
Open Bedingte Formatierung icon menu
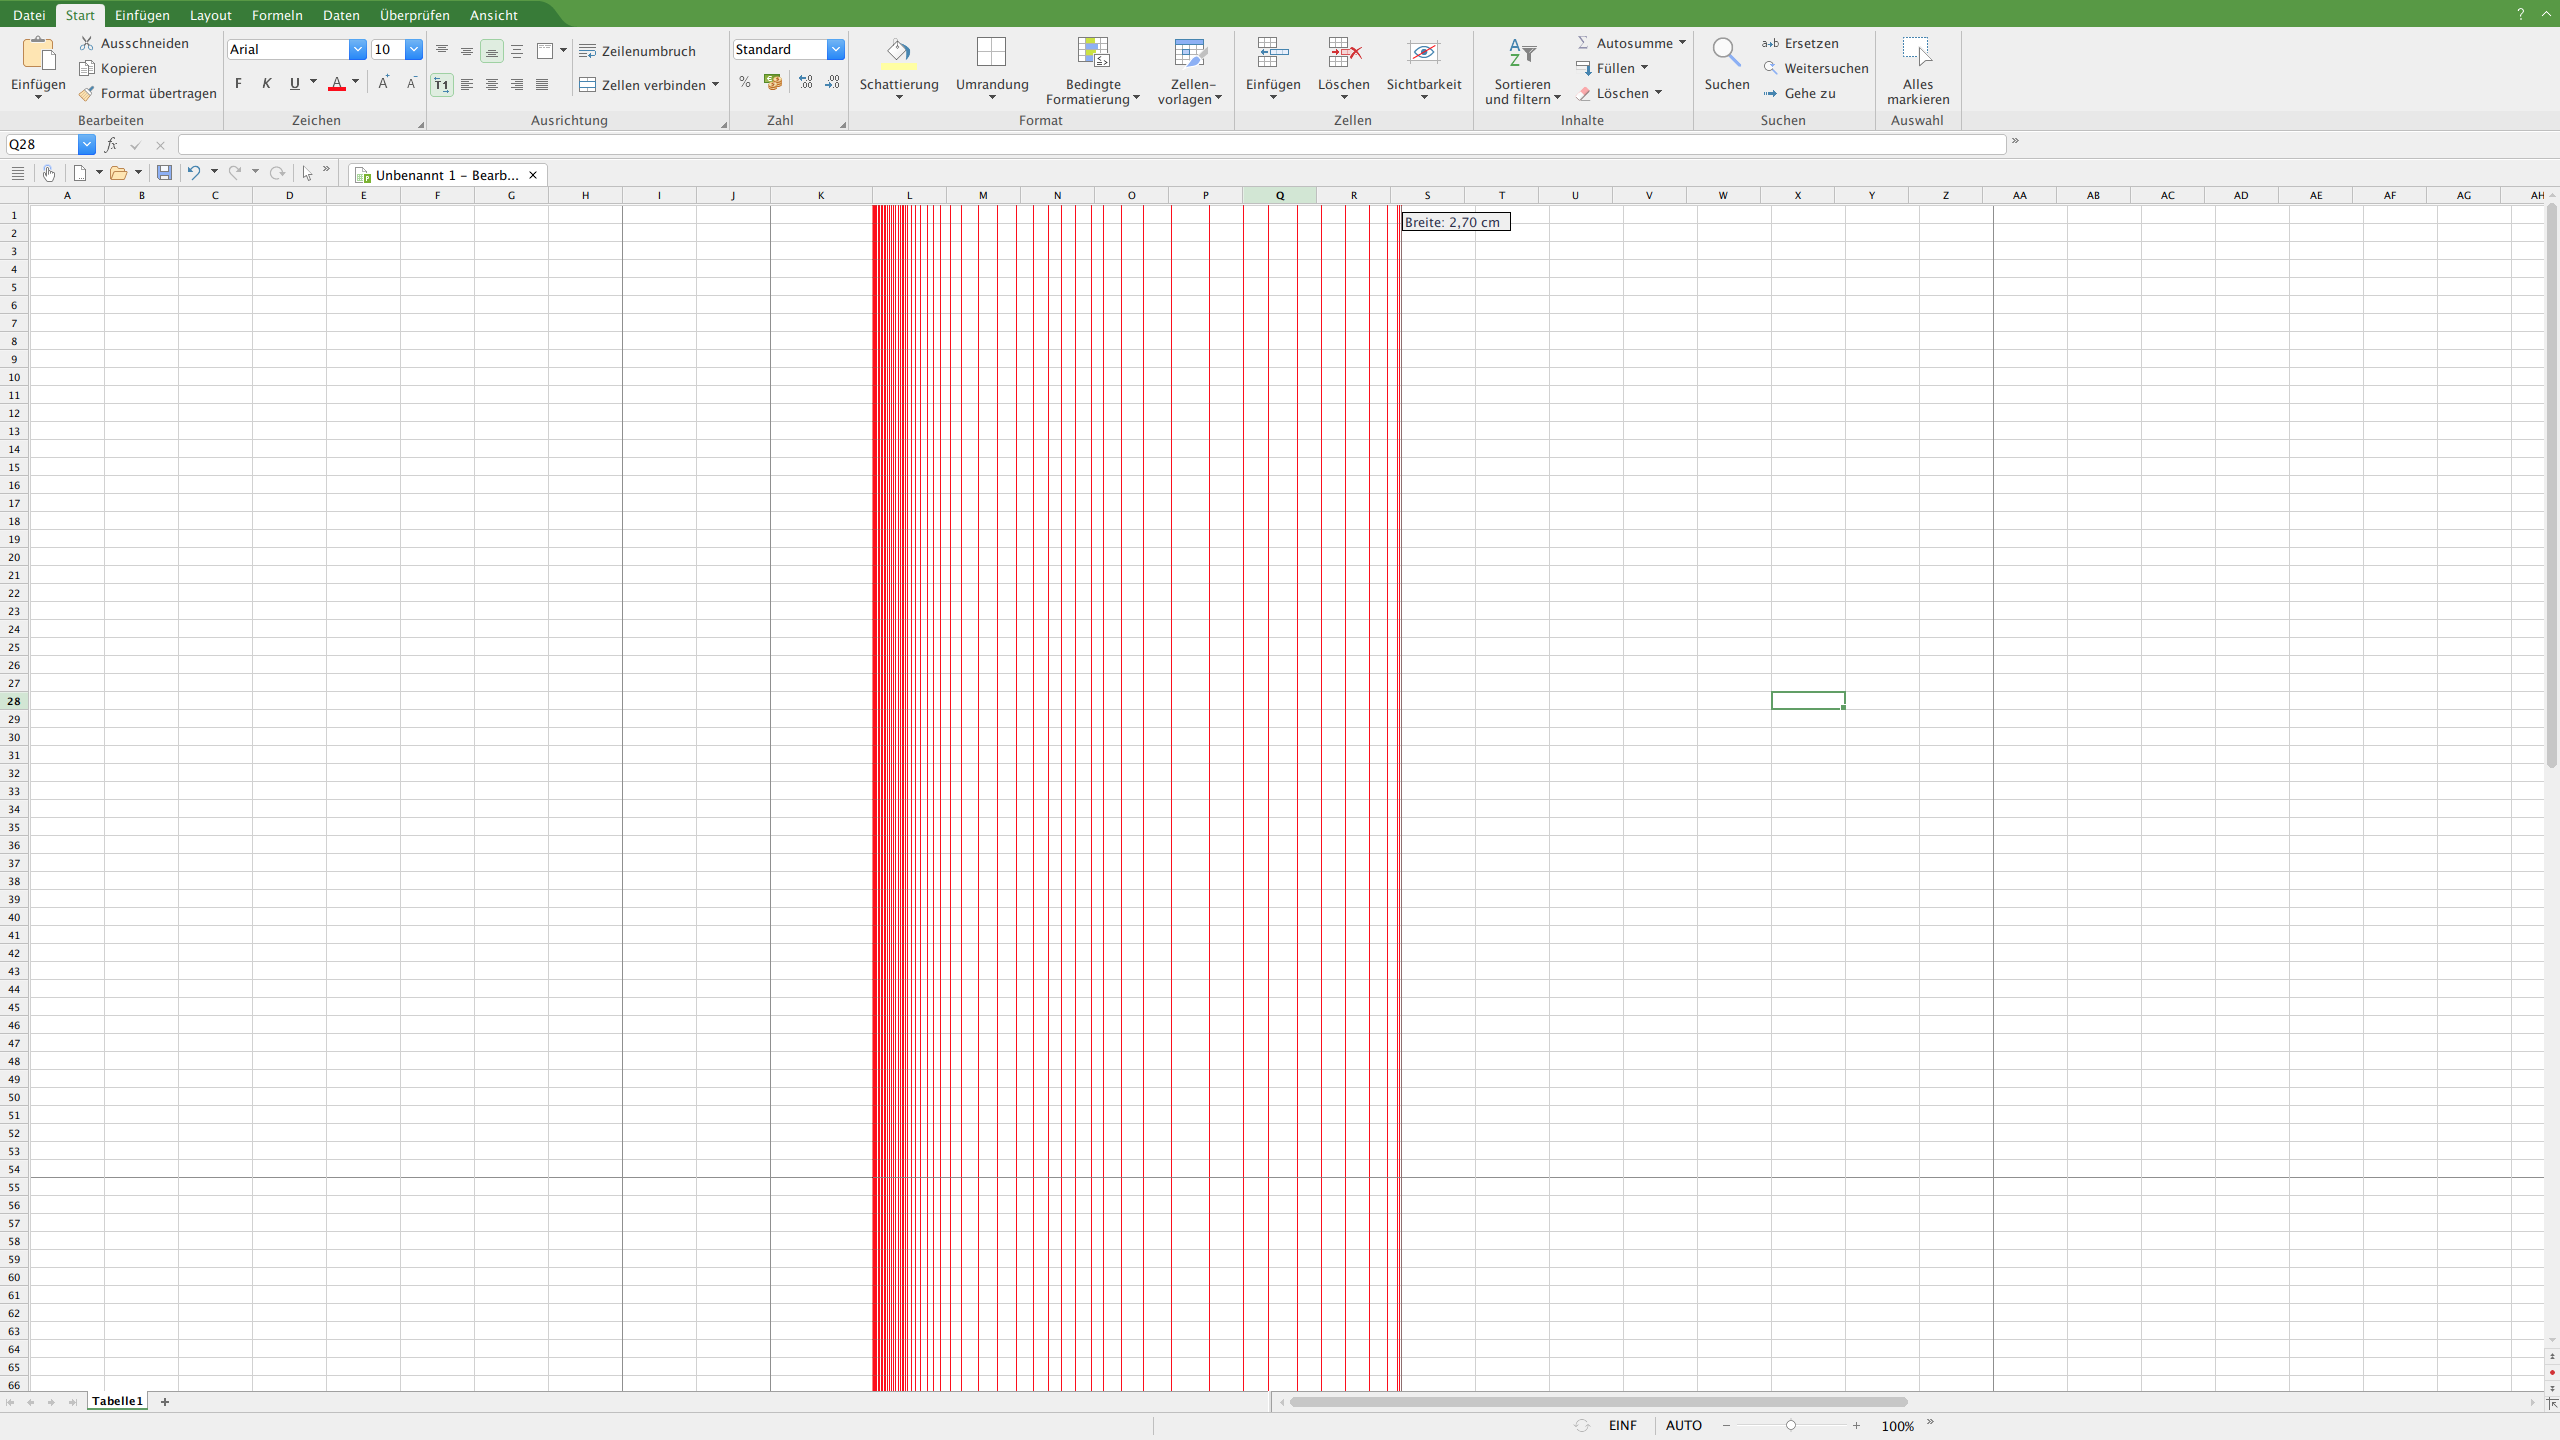pos(1092,53)
